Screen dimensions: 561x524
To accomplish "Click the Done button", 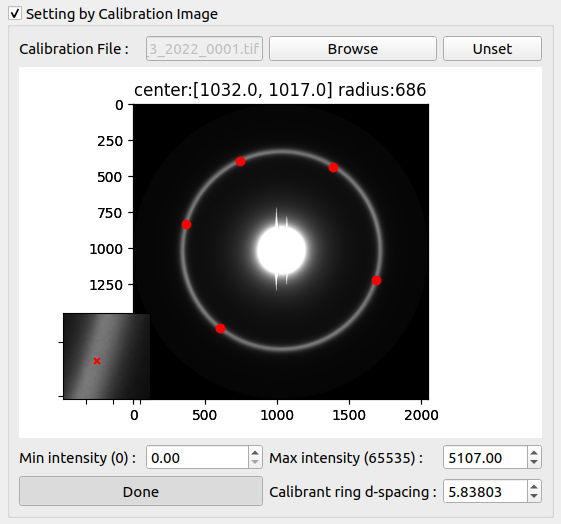I will coord(141,491).
